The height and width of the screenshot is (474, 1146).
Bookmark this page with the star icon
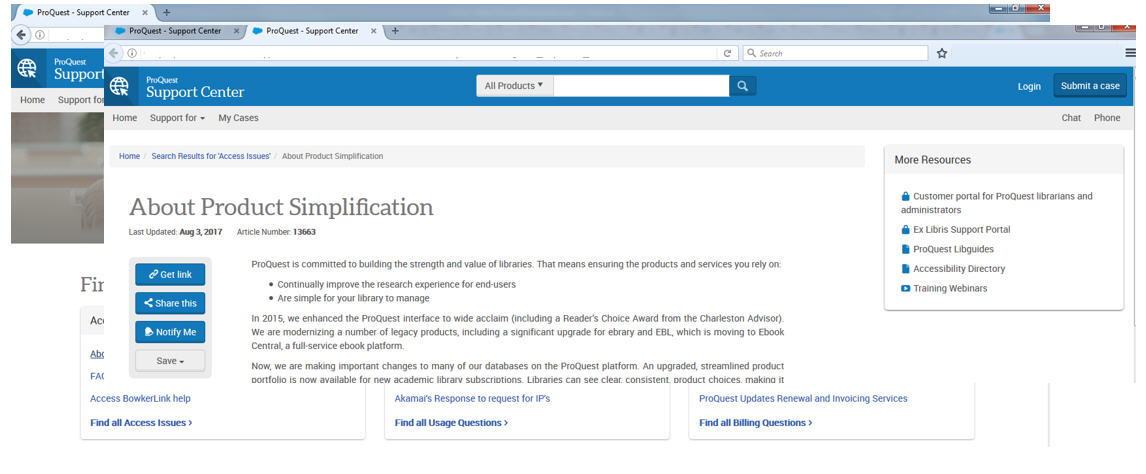(x=942, y=53)
